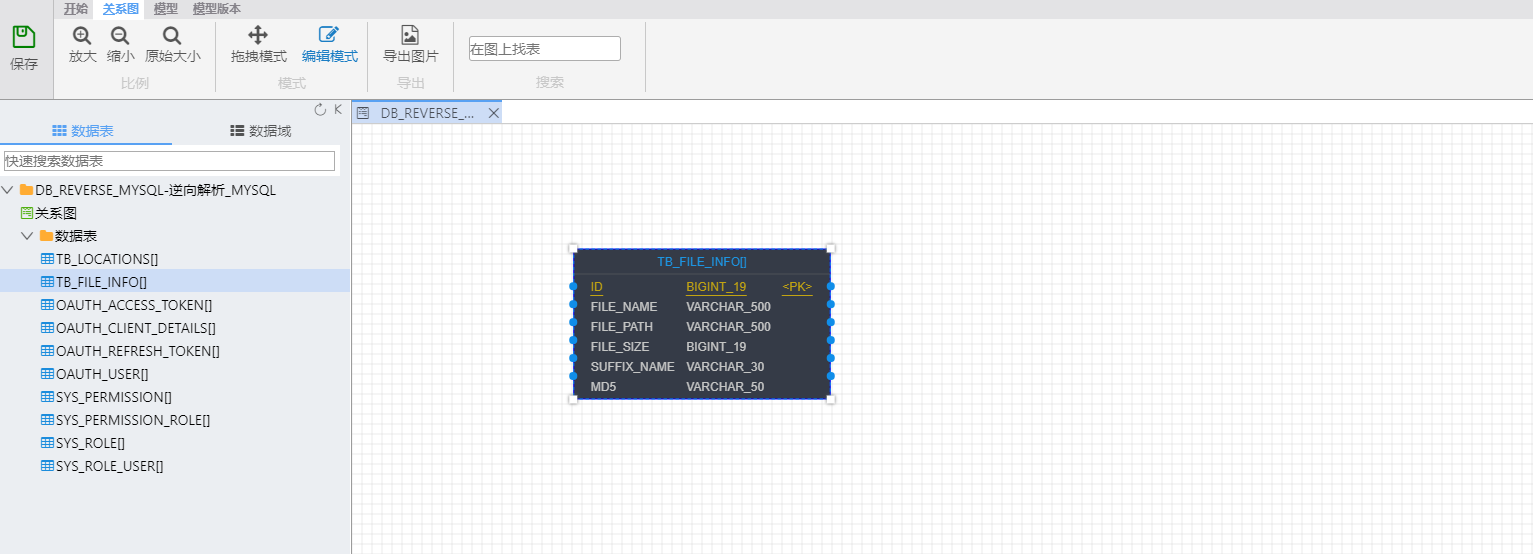
Task: Collapse the 数据表 folder arrow
Action: [27, 236]
